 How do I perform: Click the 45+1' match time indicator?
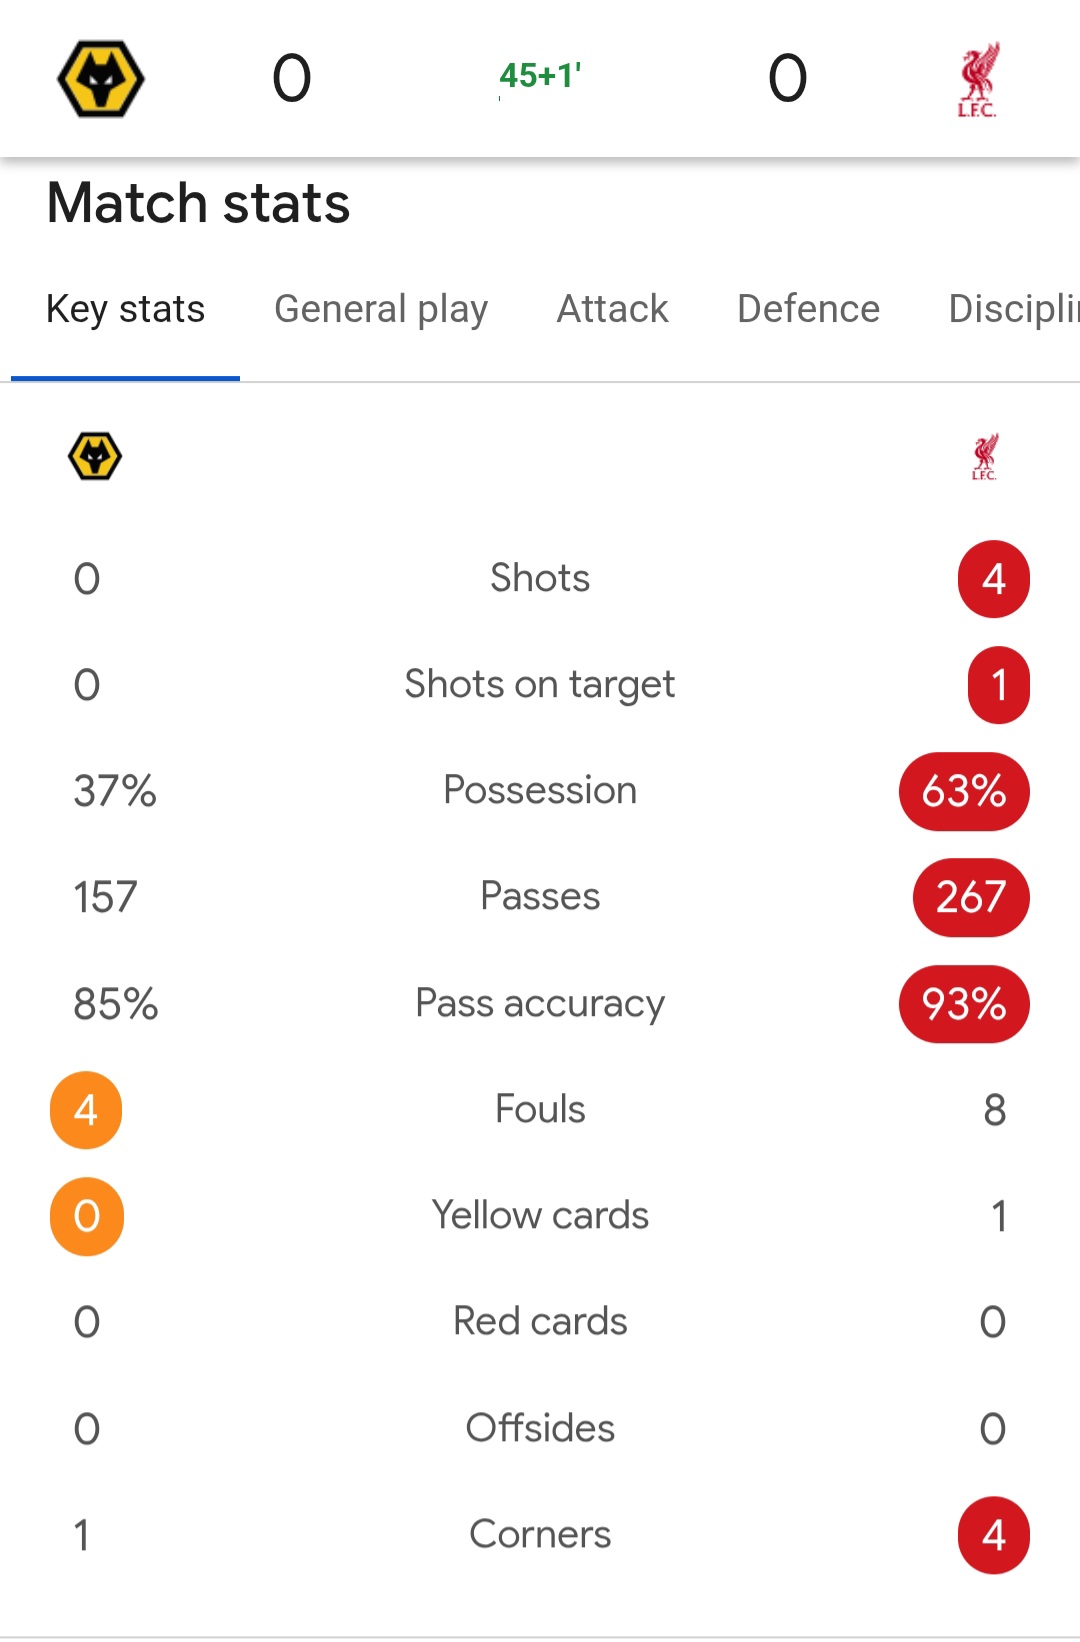pos(540,76)
